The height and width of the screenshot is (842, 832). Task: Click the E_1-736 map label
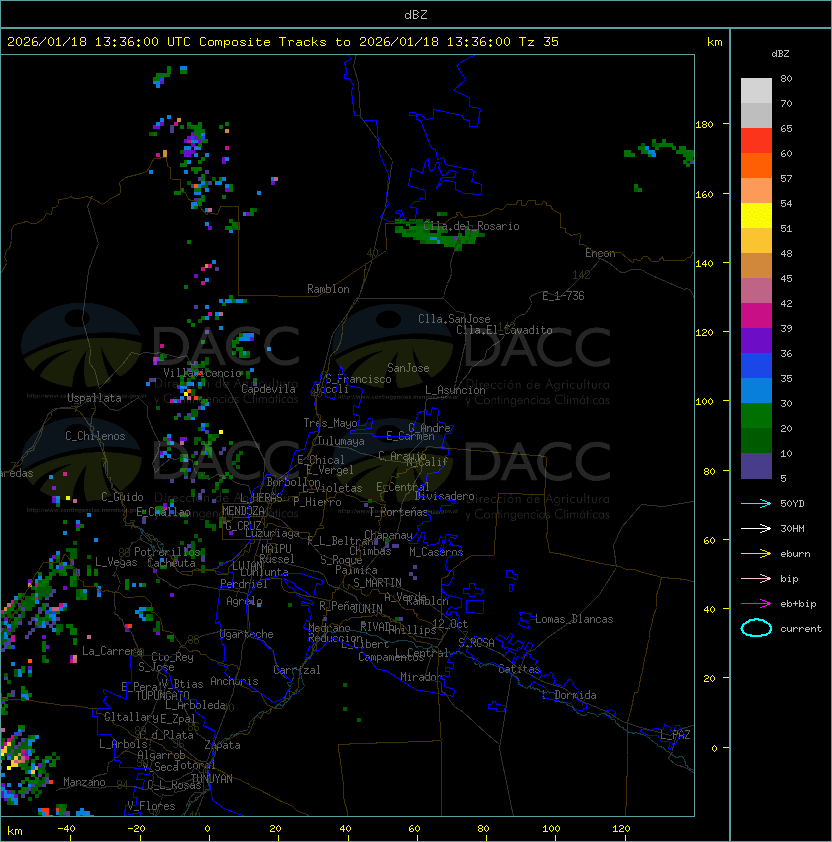563,296
